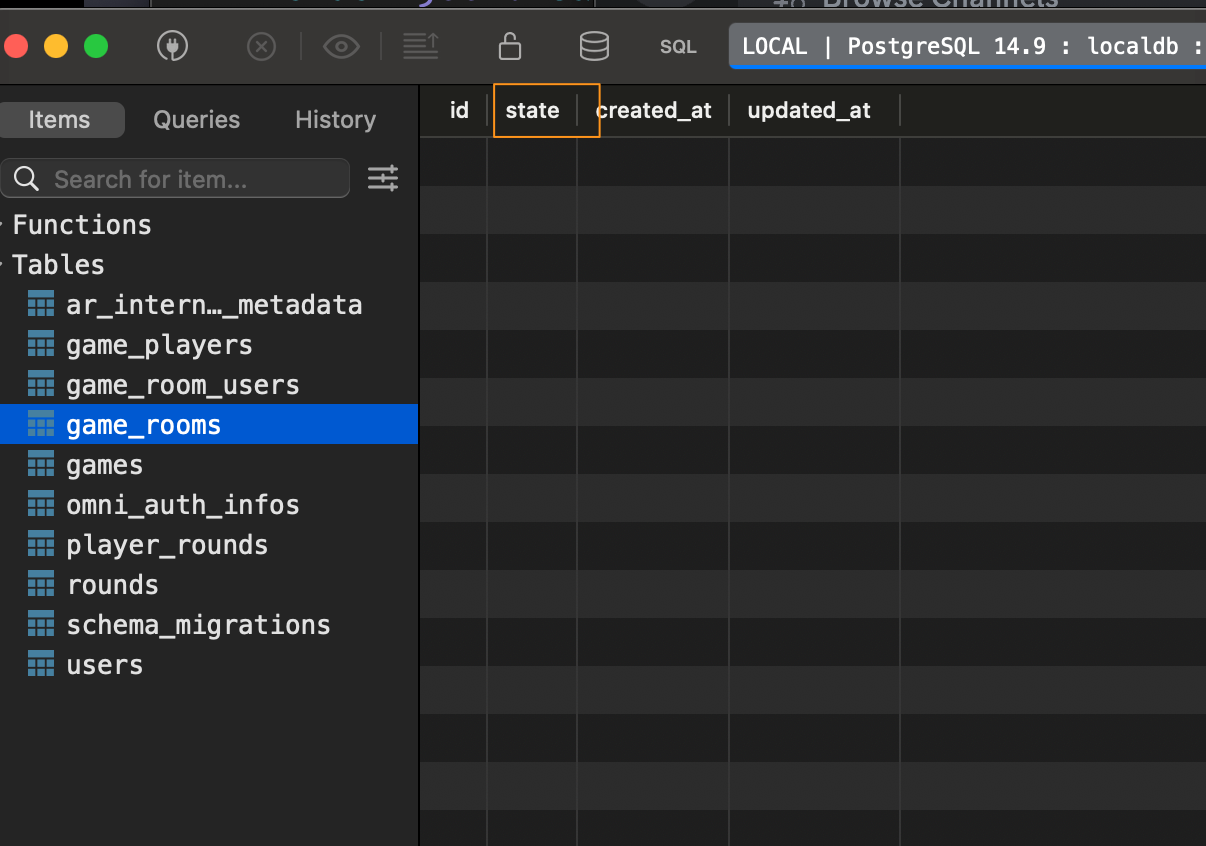Switch to the Queries tab
Screen dimensions: 1206x846
(196, 120)
